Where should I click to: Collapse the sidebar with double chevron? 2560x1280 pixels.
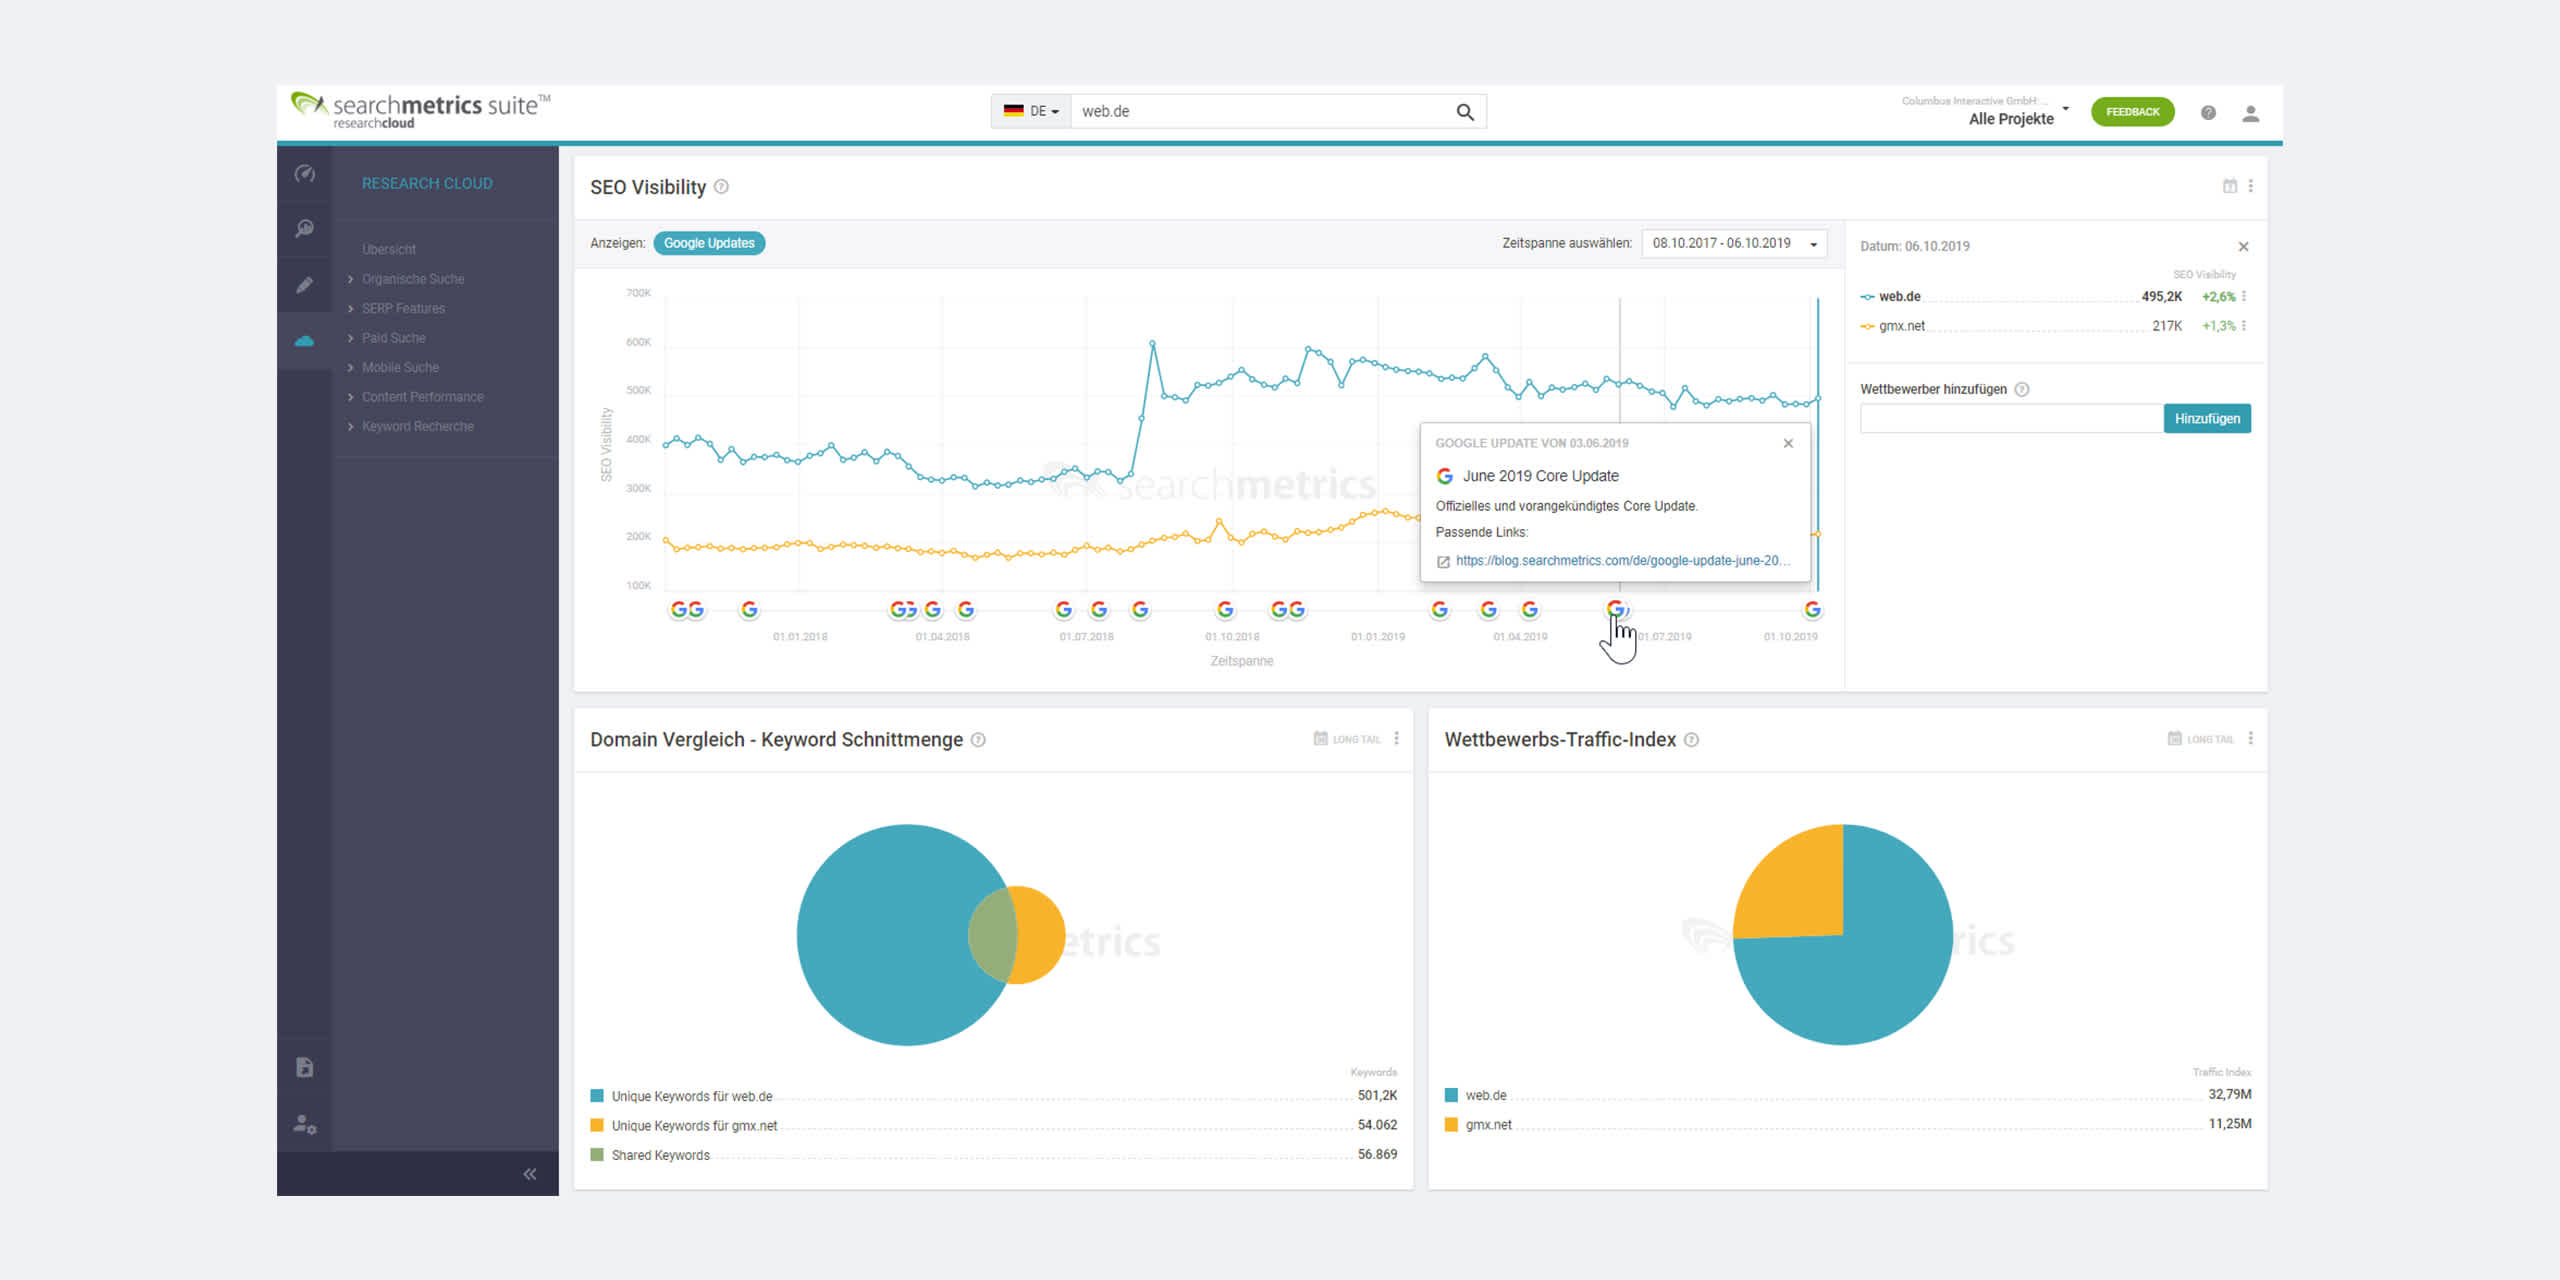530,1174
